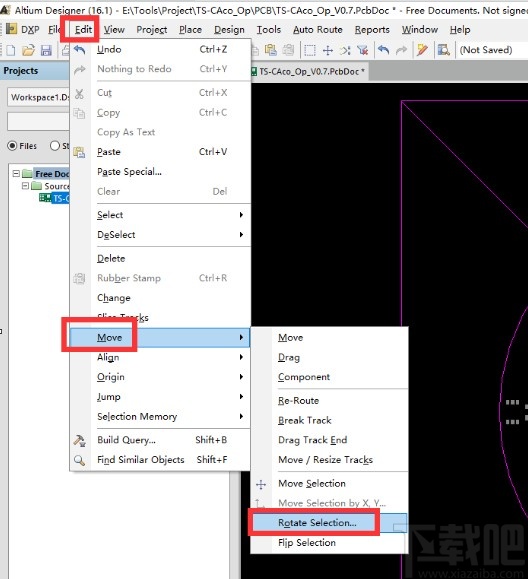Click the toolbar Undo arrow icon
The image size is (528, 579).
point(384,50)
